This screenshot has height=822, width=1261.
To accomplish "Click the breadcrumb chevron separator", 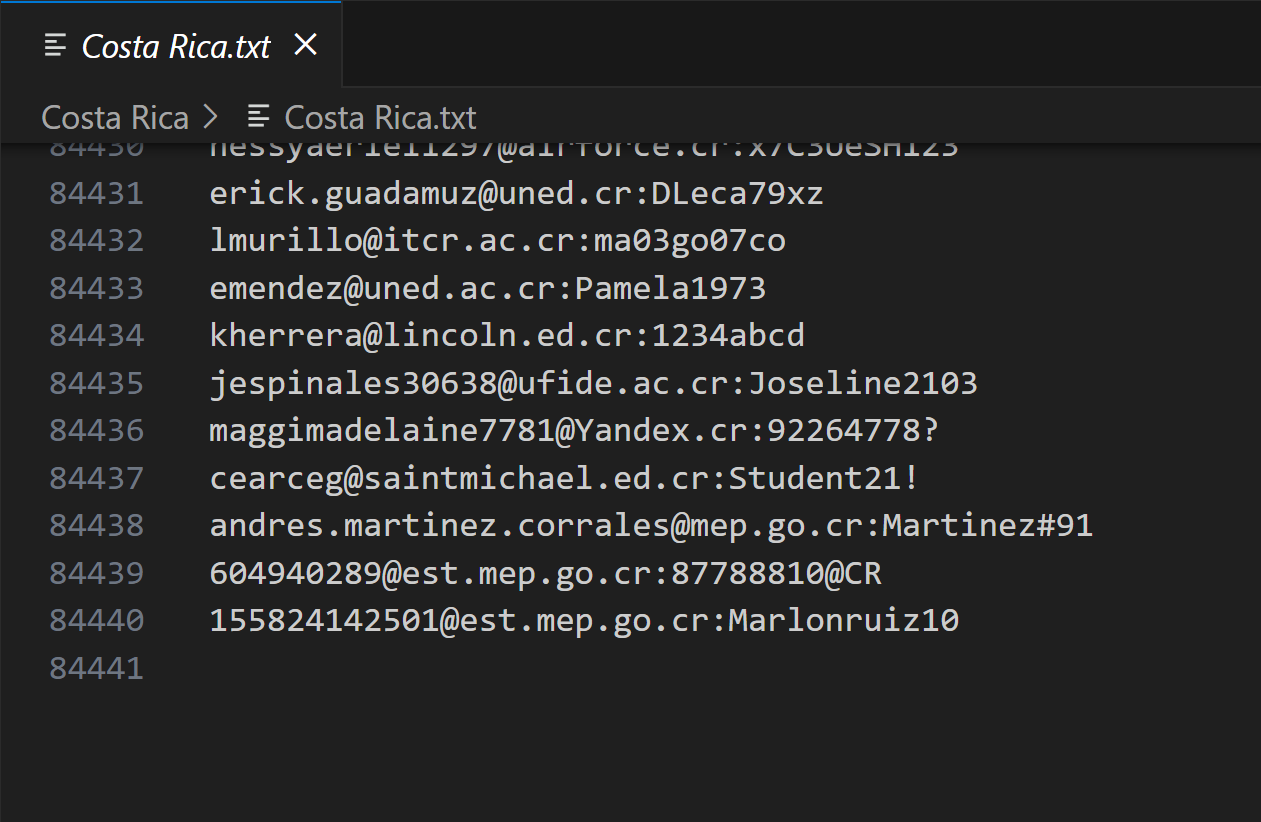I will click(210, 118).
